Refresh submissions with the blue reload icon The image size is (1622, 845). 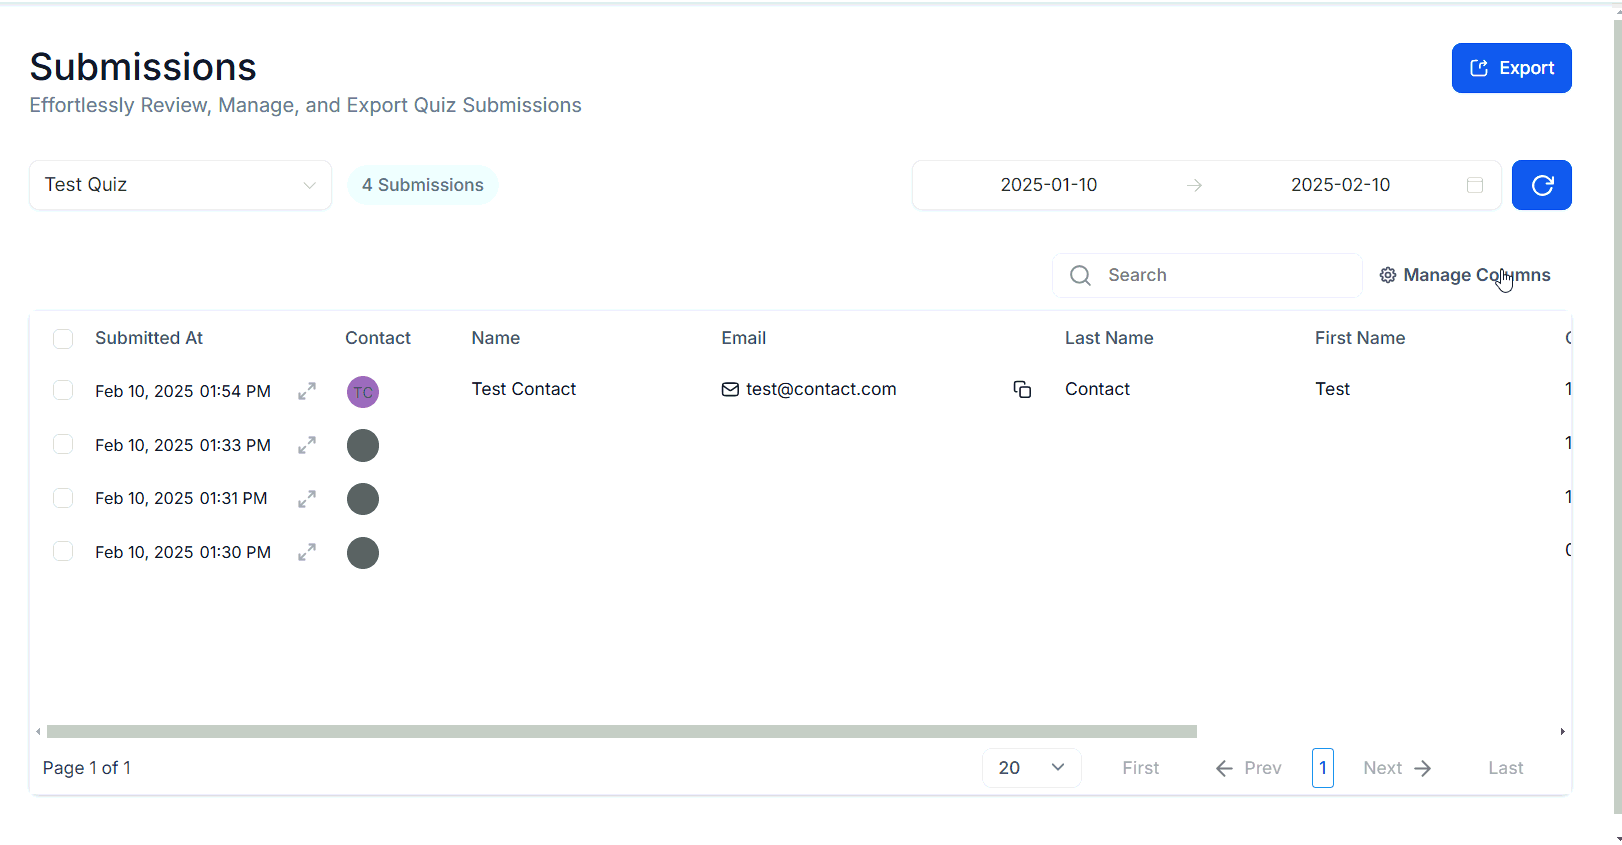(x=1541, y=185)
